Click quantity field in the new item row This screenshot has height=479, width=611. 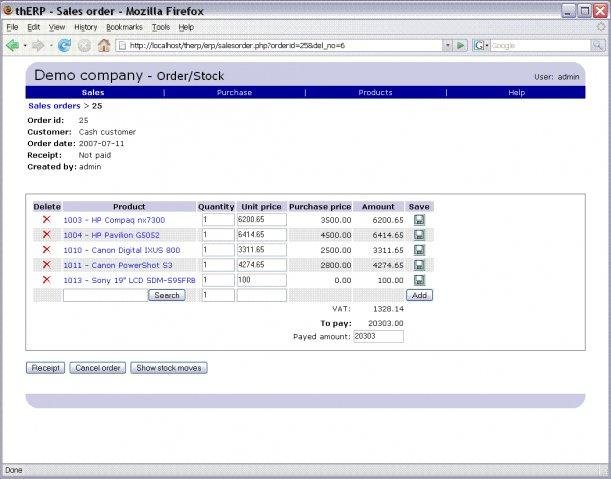218,295
